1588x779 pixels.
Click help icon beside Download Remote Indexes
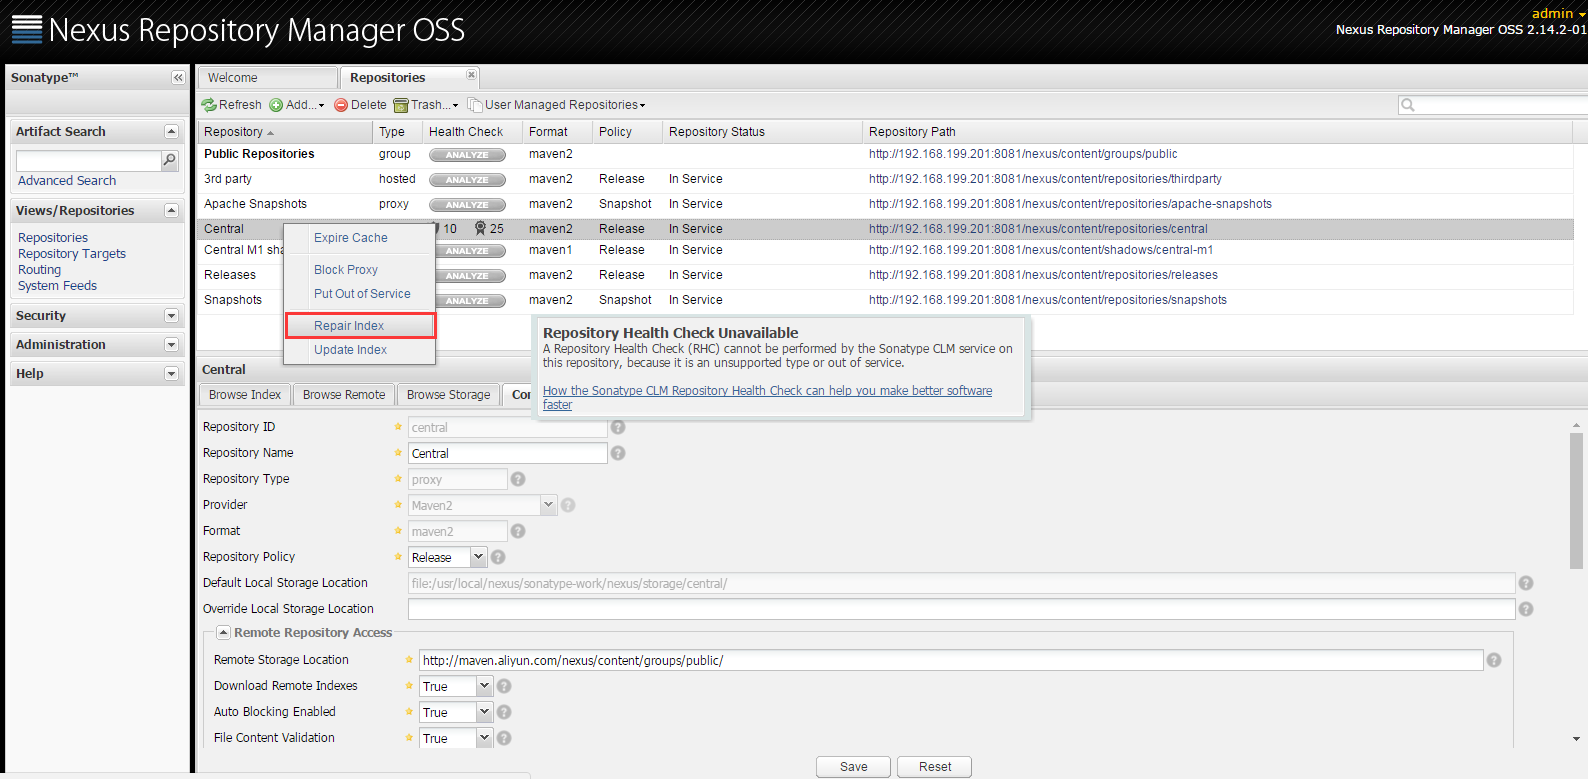[504, 686]
